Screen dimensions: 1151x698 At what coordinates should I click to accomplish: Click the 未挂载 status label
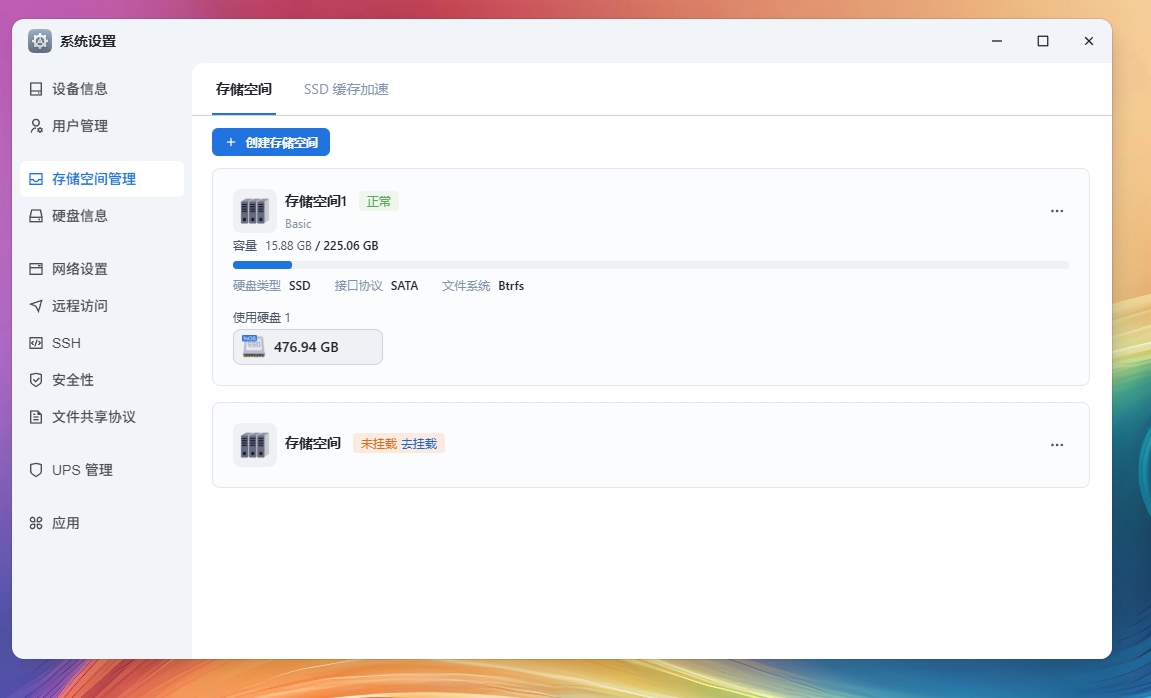(x=379, y=444)
